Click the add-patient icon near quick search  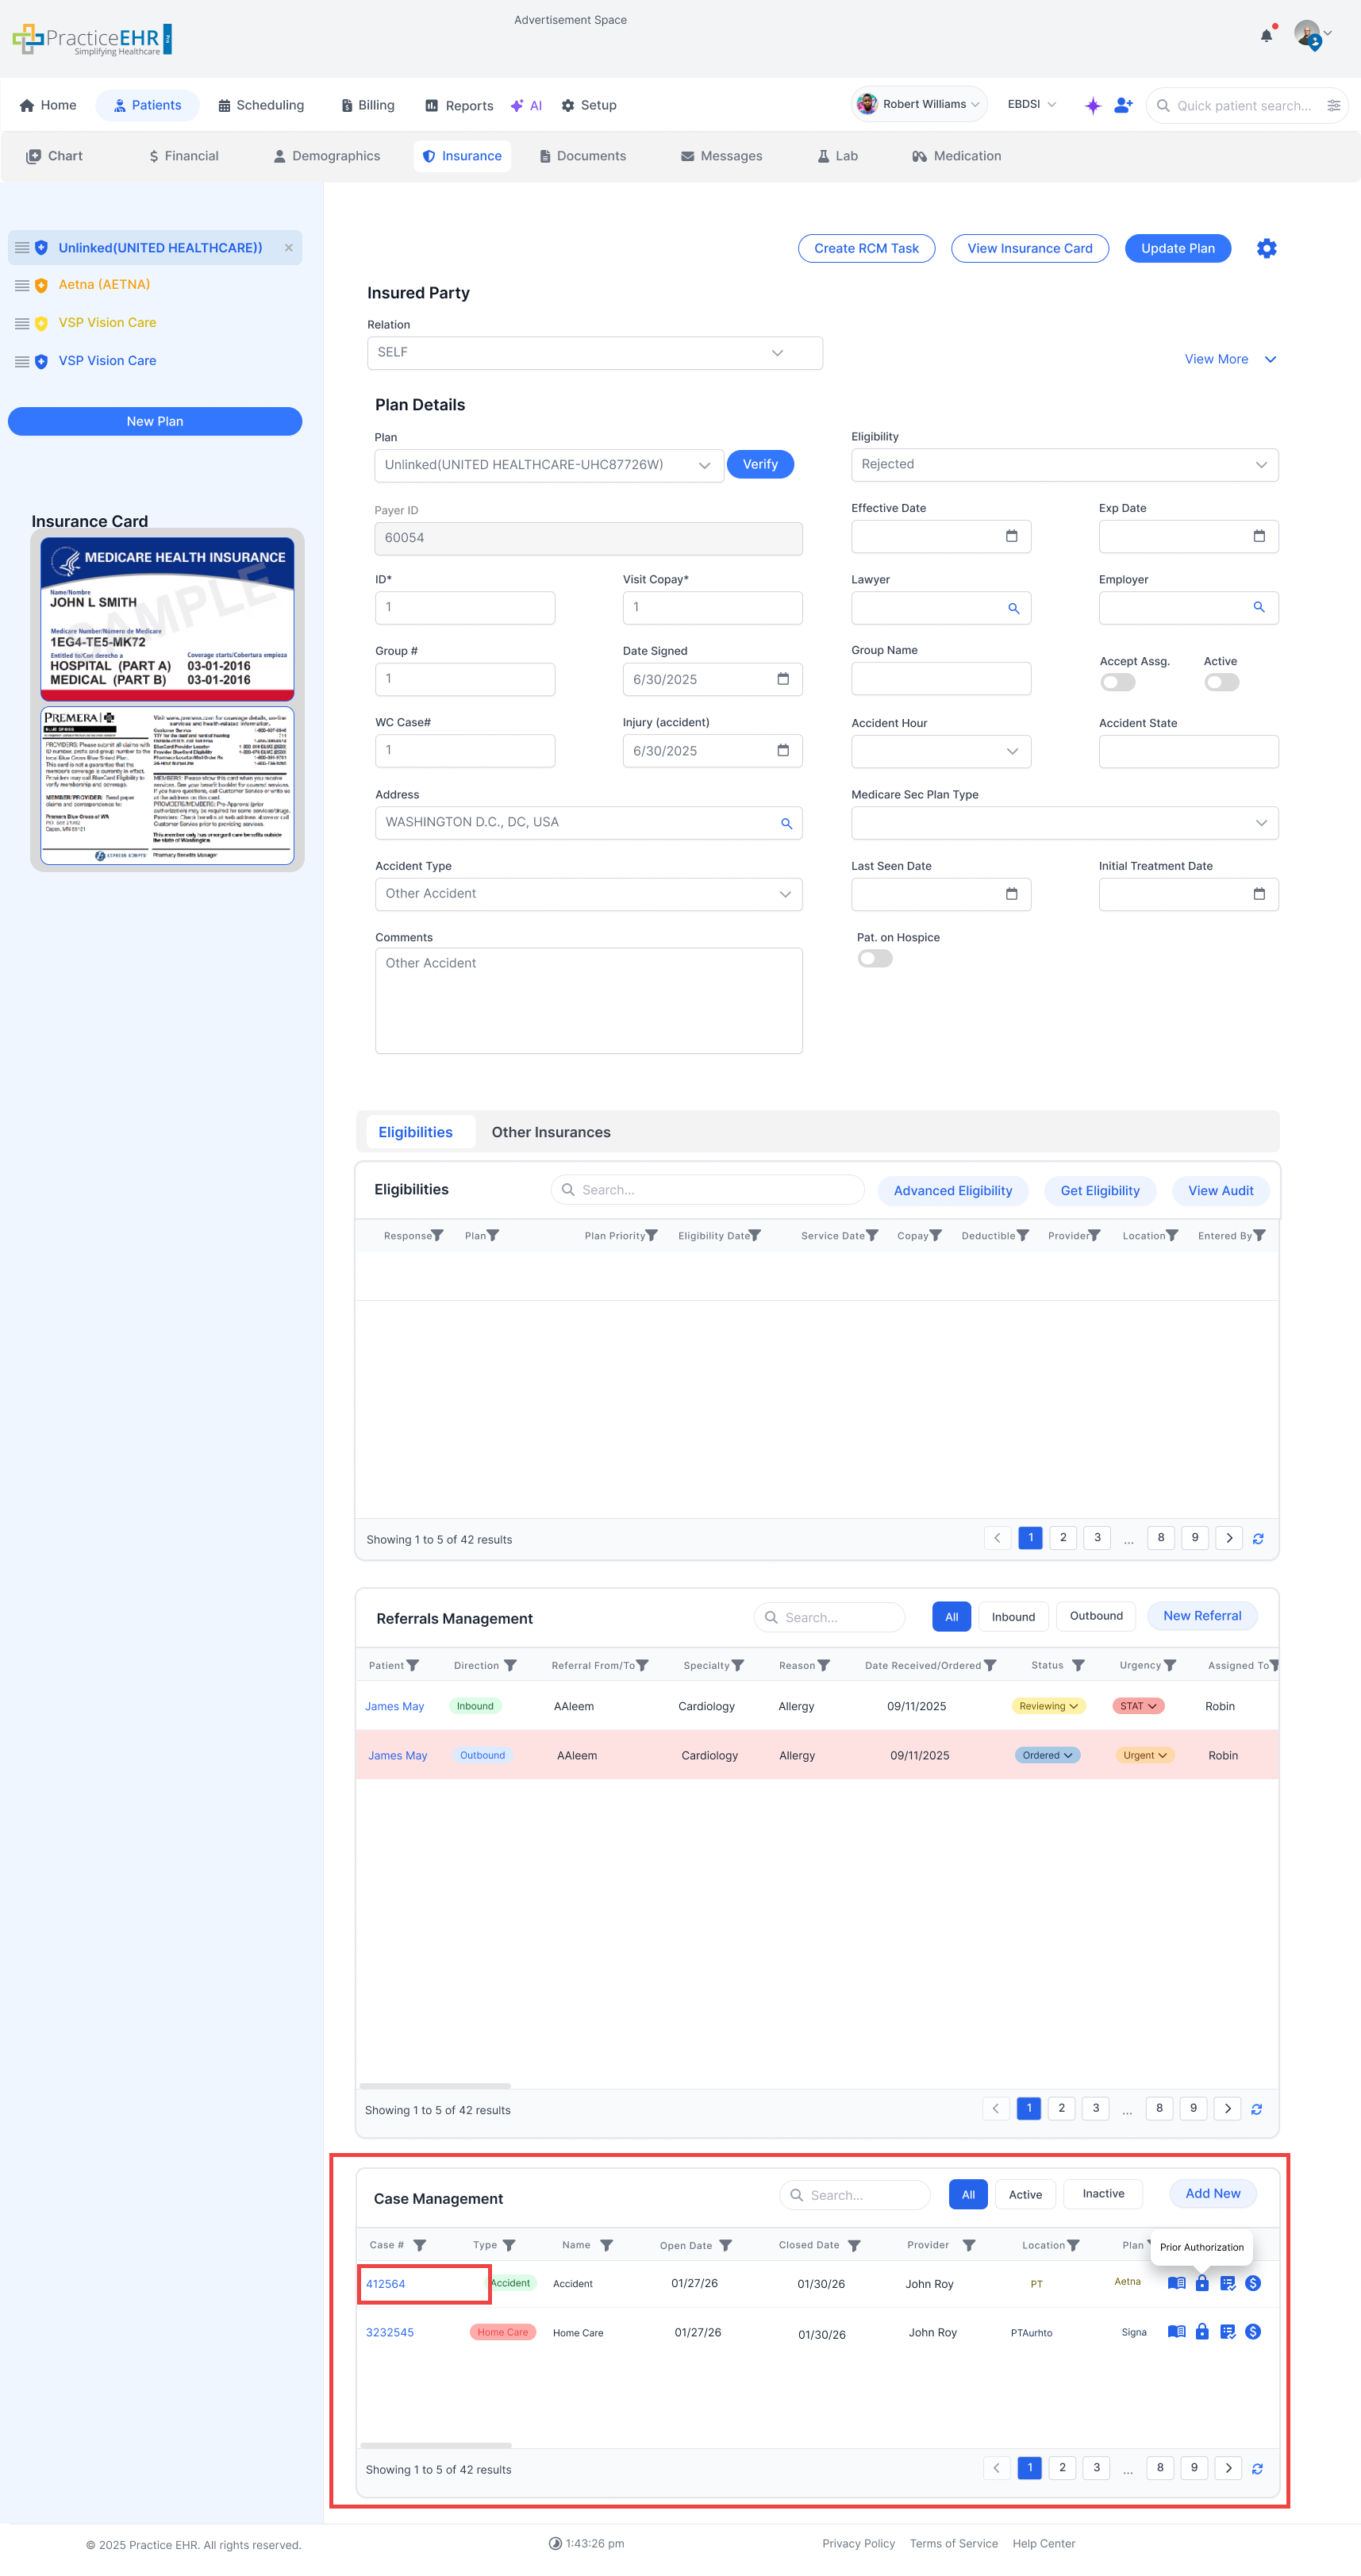(x=1123, y=105)
